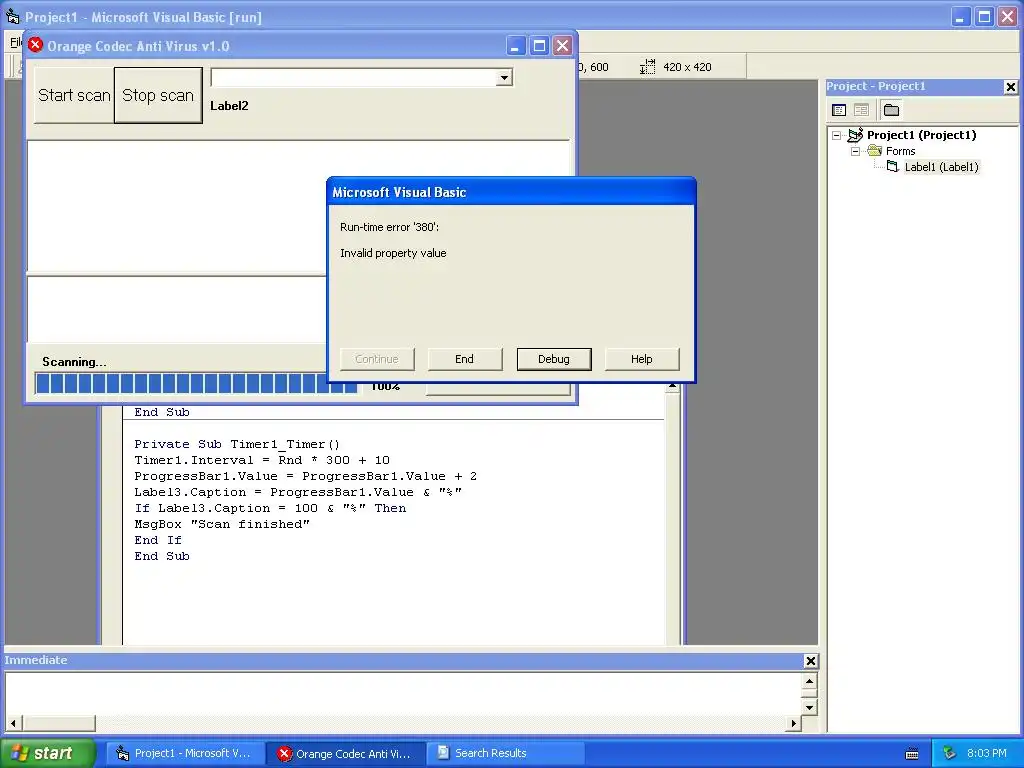Image resolution: width=1024 pixels, height=768 pixels.
Task: Select Project1 (Project1) in project tree
Action: (921, 135)
